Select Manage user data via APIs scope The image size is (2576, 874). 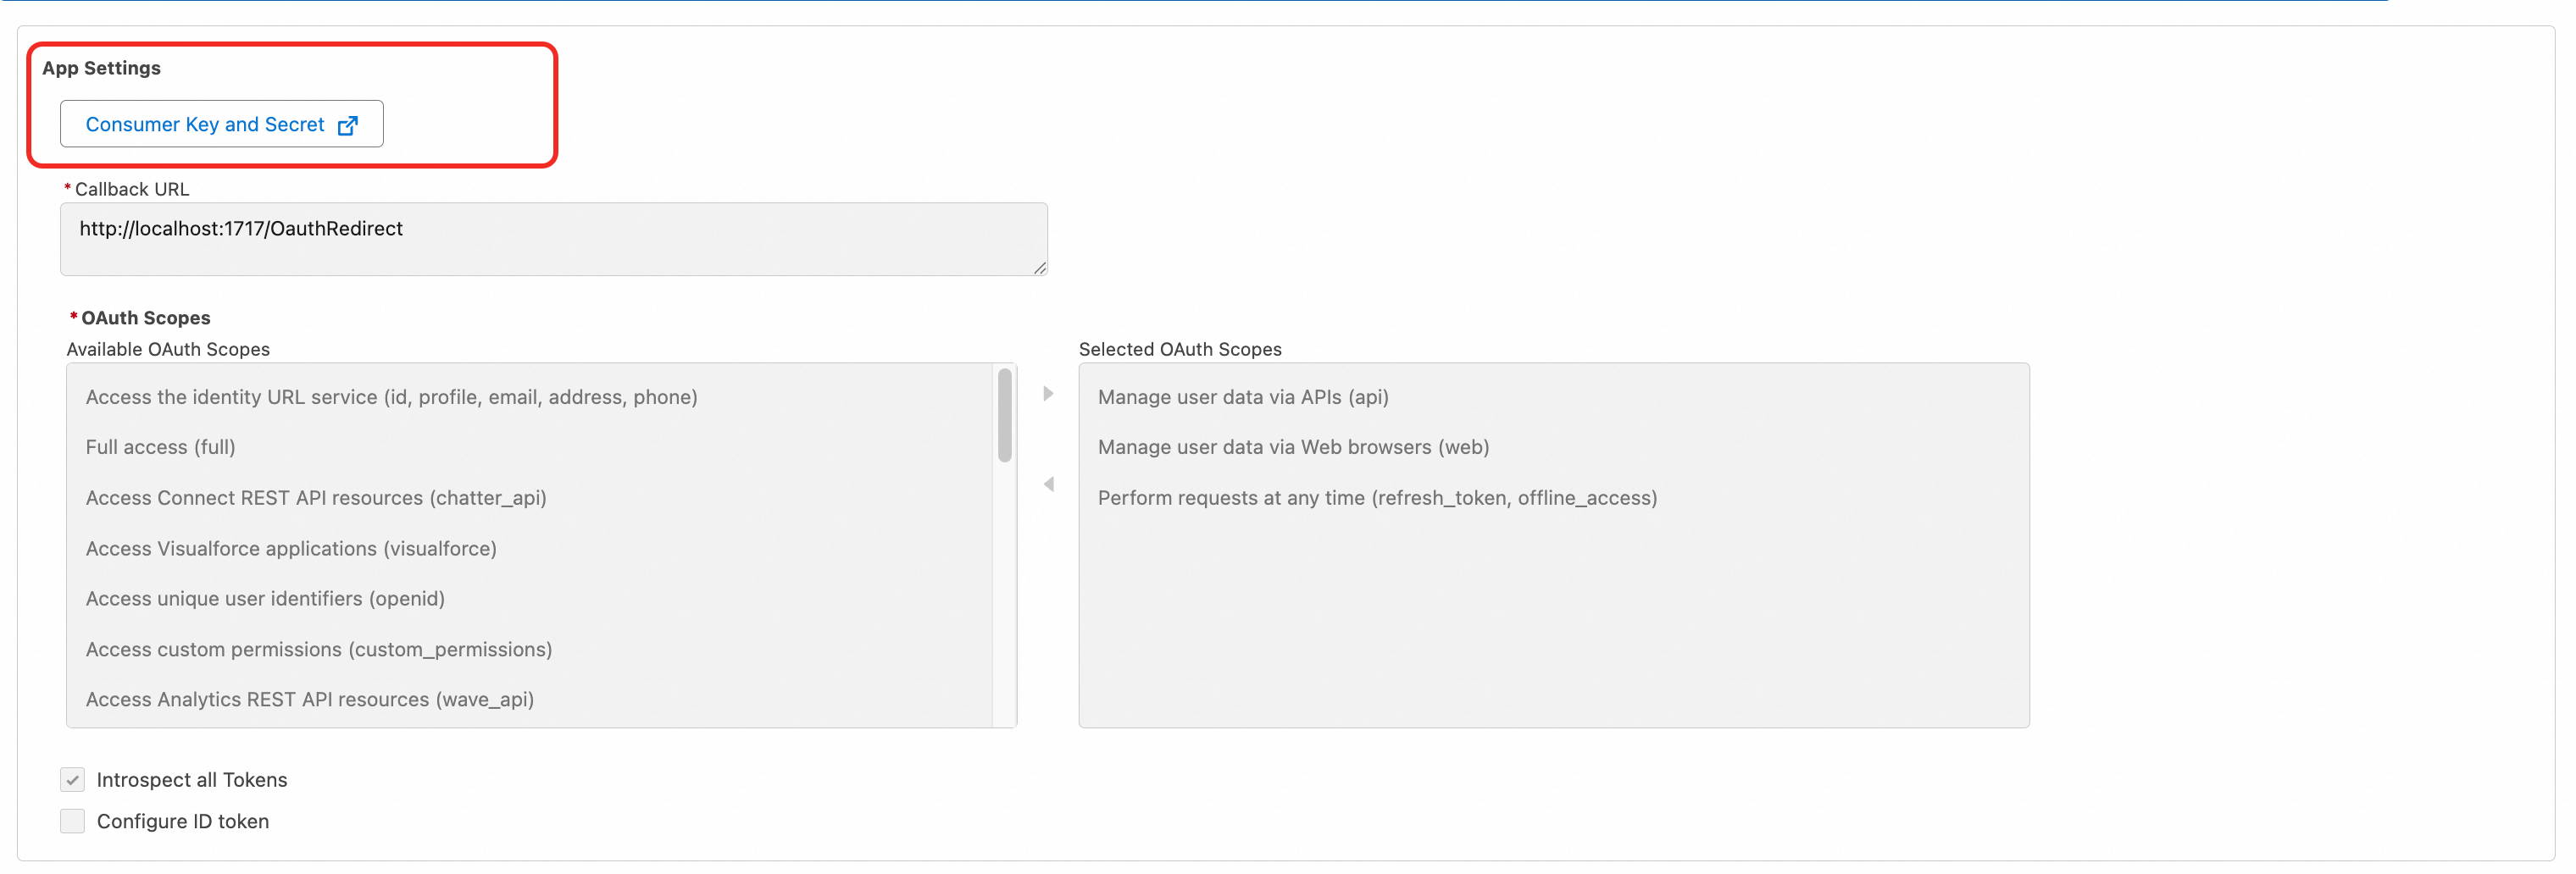[1242, 396]
